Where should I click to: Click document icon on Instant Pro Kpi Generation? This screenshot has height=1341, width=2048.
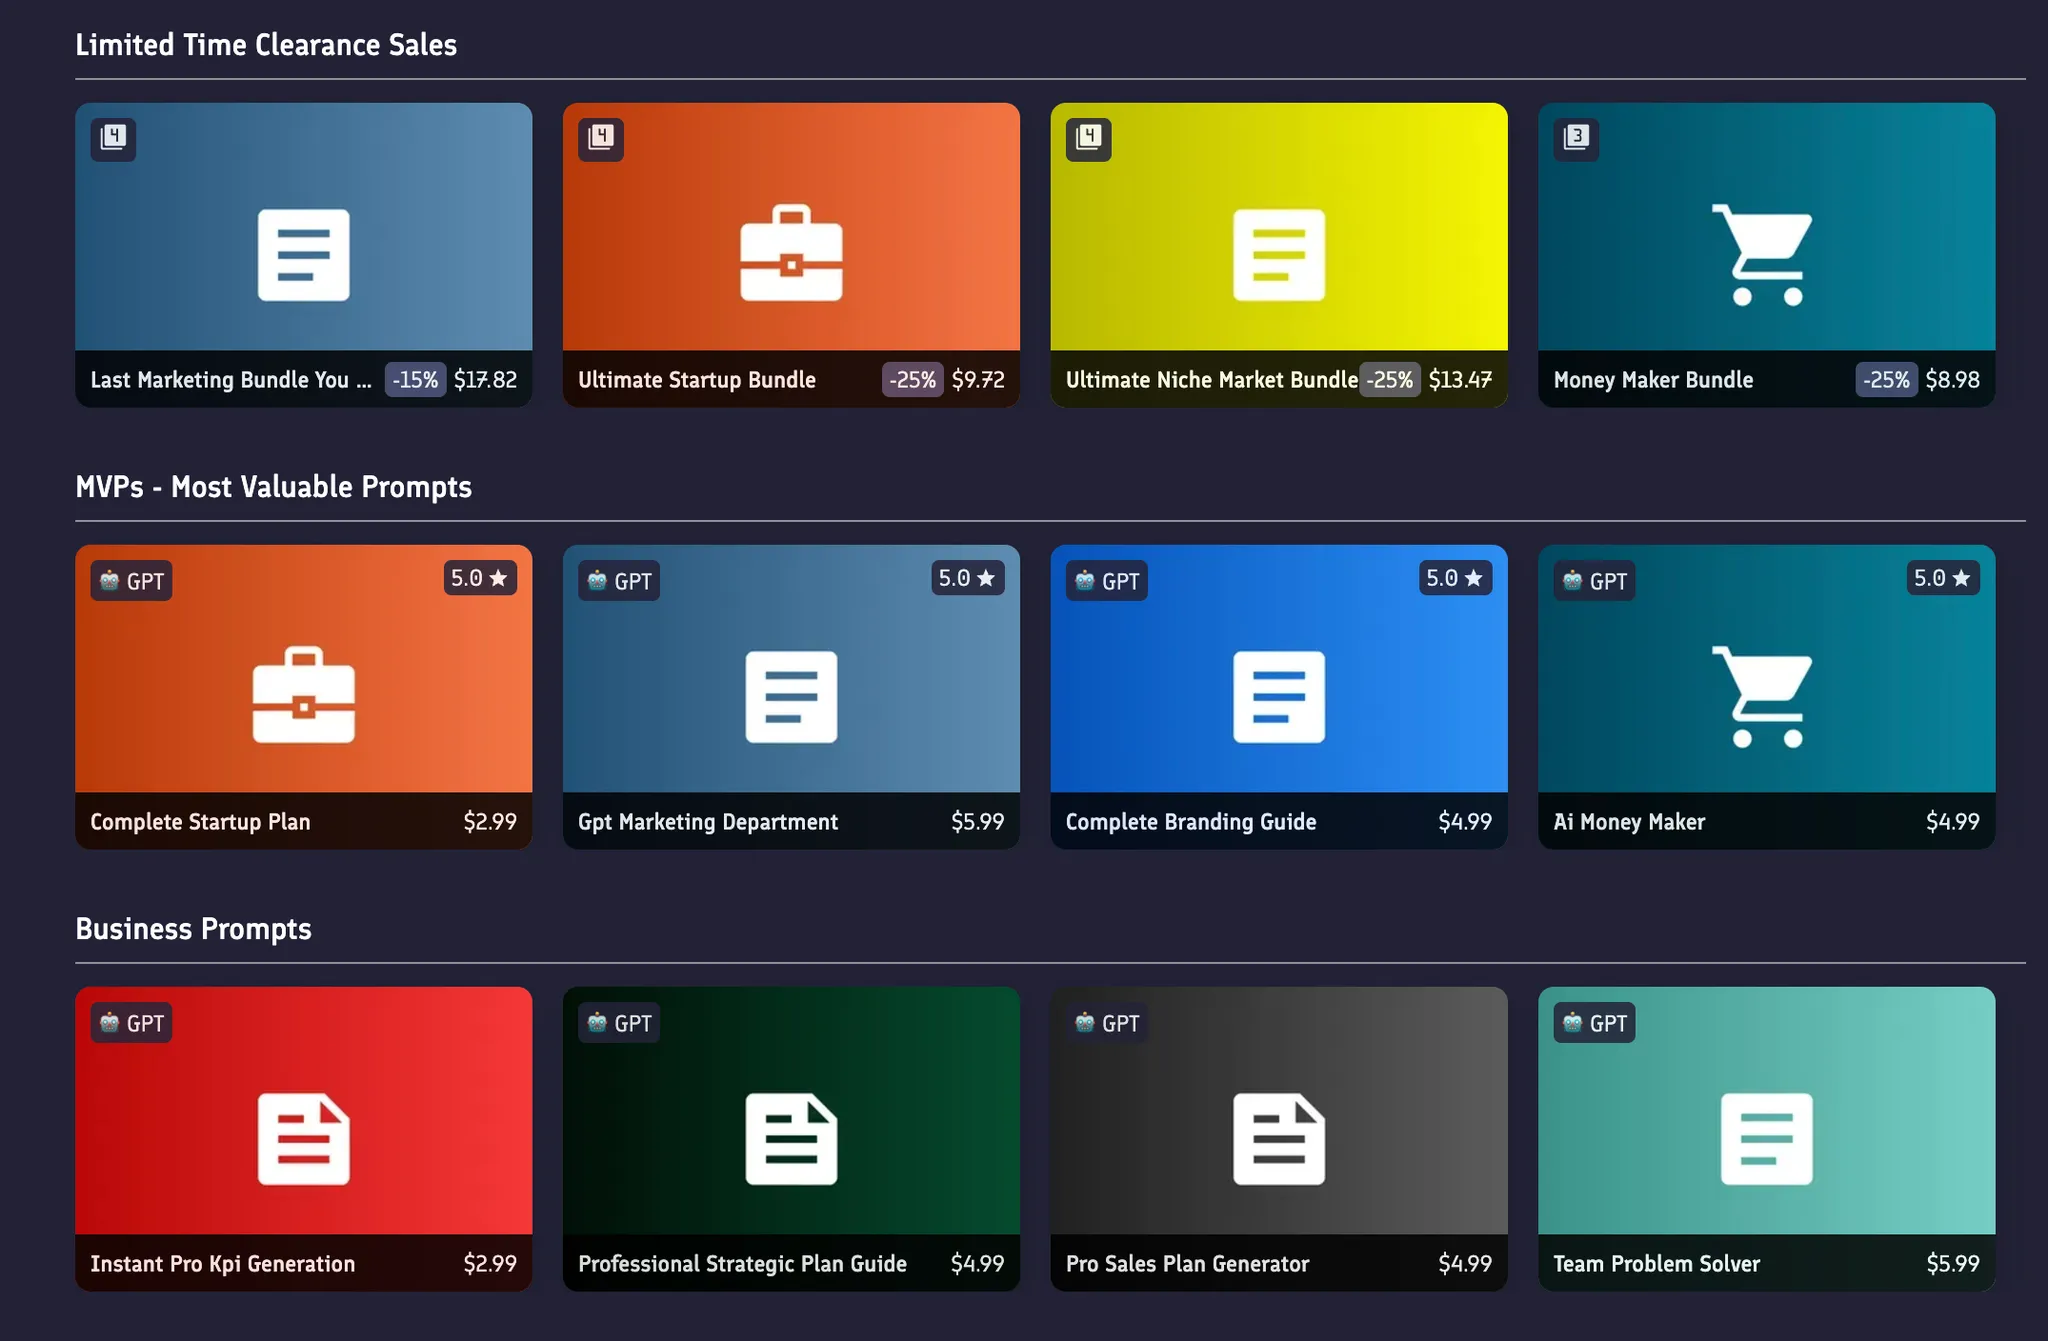(x=303, y=1139)
